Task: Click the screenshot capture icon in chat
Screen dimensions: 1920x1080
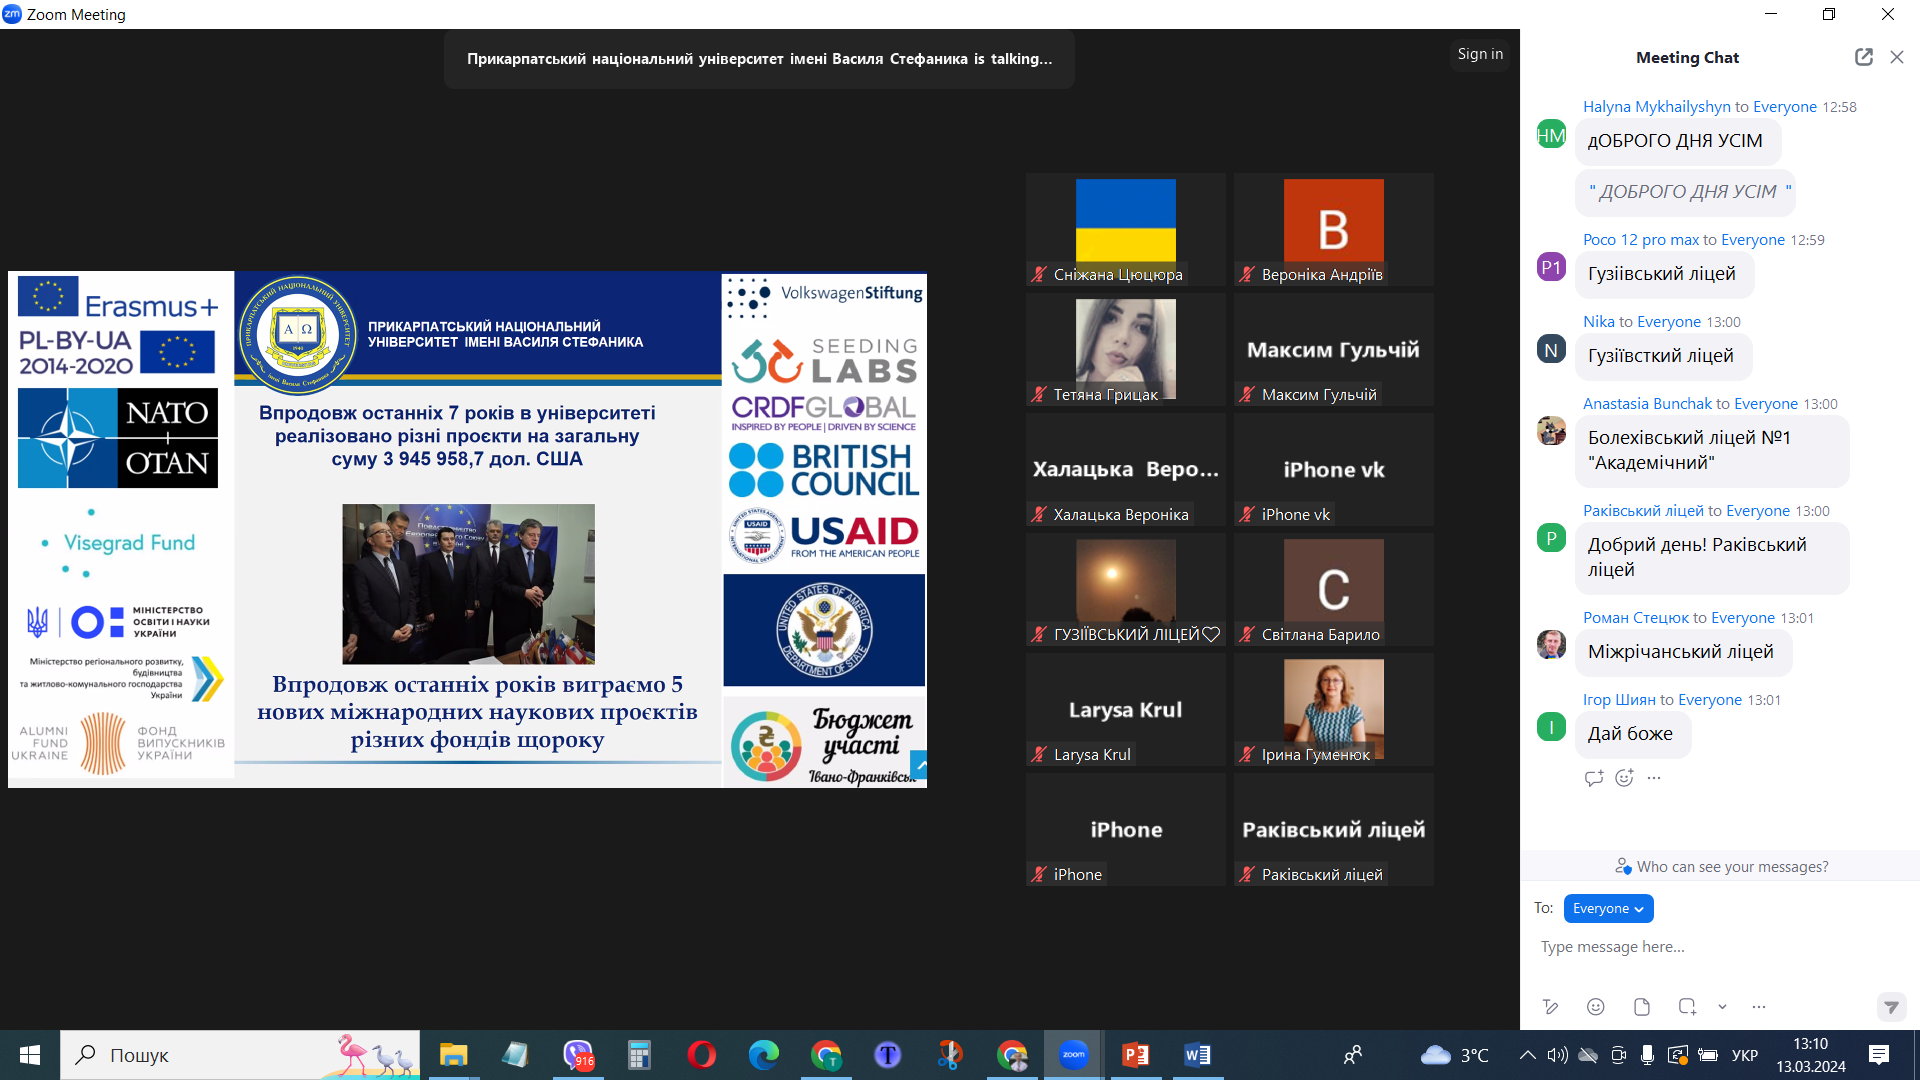Action: click(x=1687, y=1007)
